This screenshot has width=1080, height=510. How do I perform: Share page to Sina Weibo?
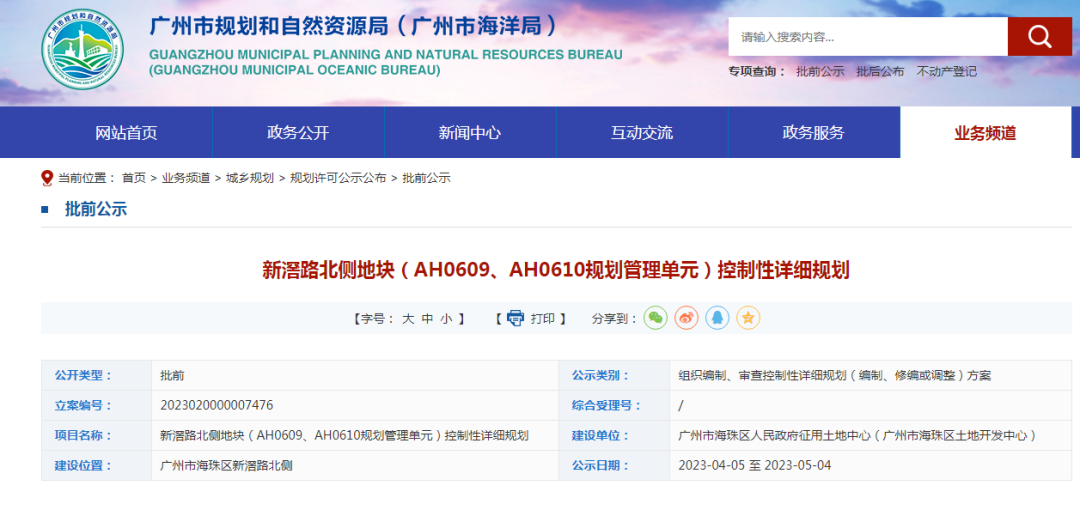coord(686,318)
